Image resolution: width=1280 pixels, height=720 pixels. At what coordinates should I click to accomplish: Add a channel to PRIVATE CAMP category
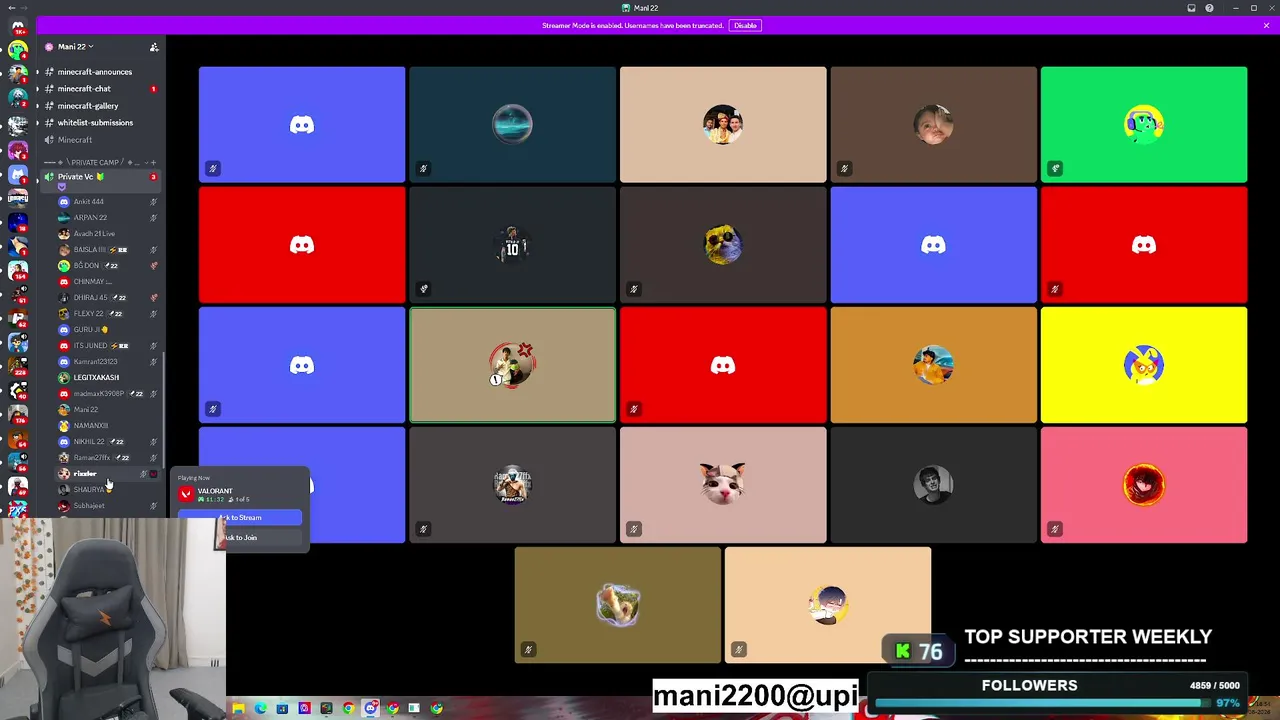[153, 162]
